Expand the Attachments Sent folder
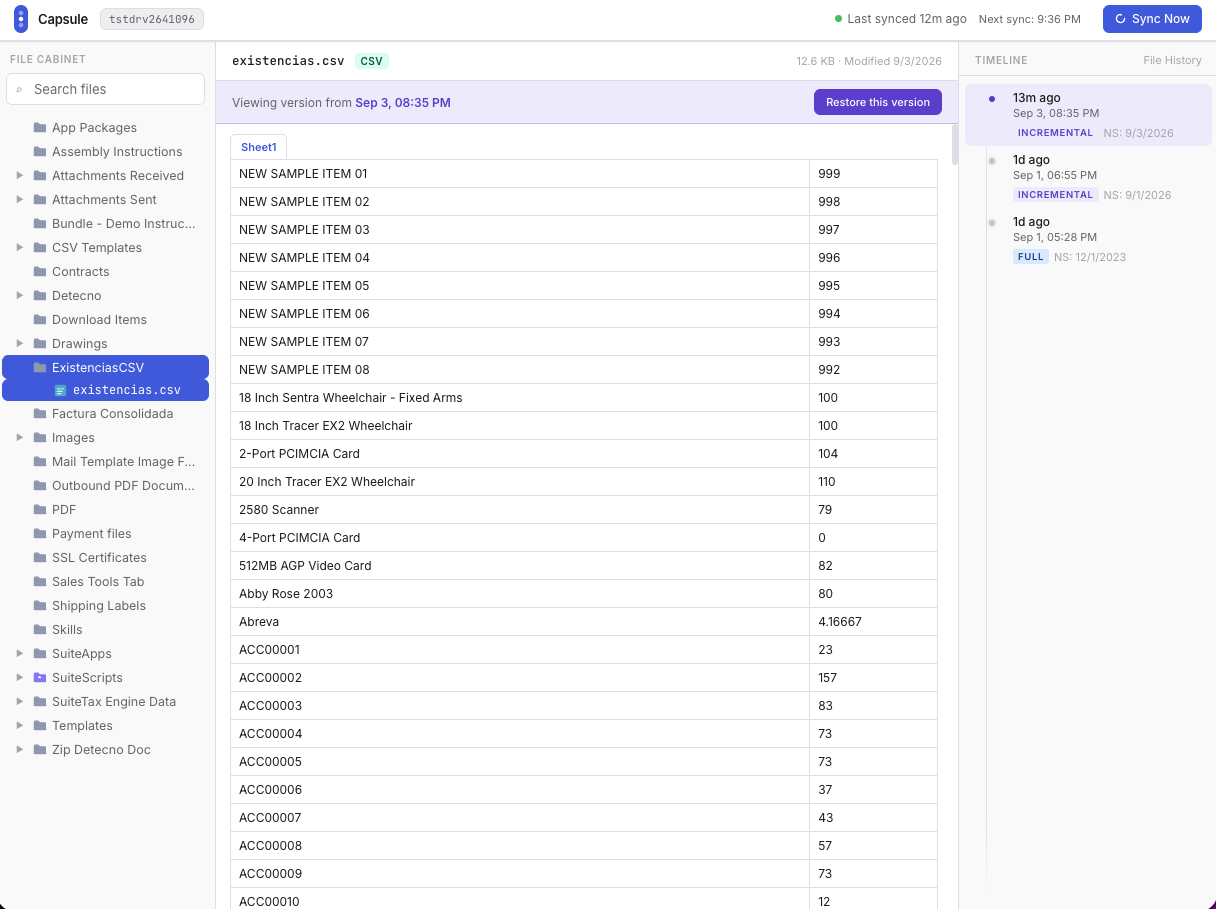 20,200
